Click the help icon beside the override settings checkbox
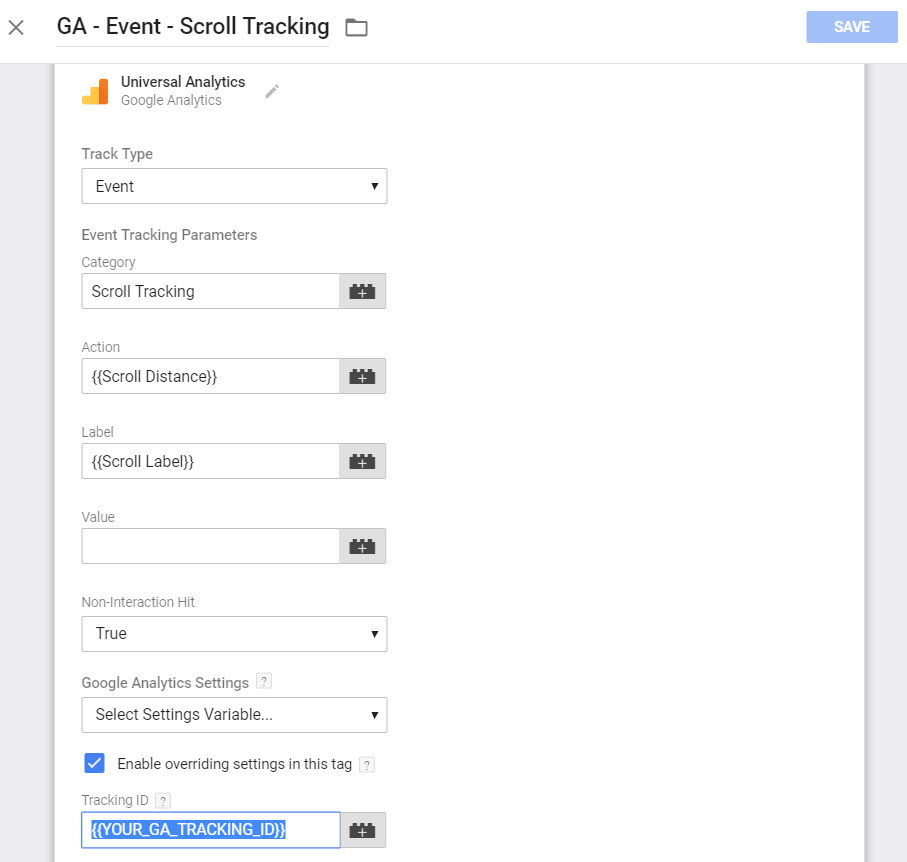907x862 pixels. (x=367, y=765)
